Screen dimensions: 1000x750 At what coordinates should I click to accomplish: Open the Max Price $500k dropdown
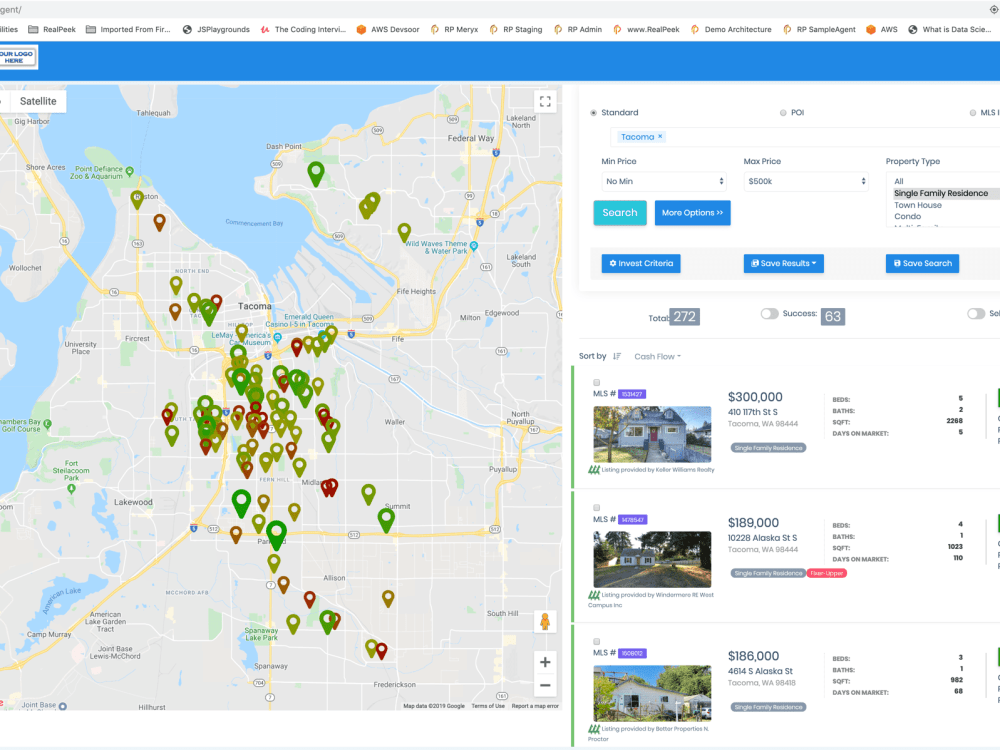point(806,181)
